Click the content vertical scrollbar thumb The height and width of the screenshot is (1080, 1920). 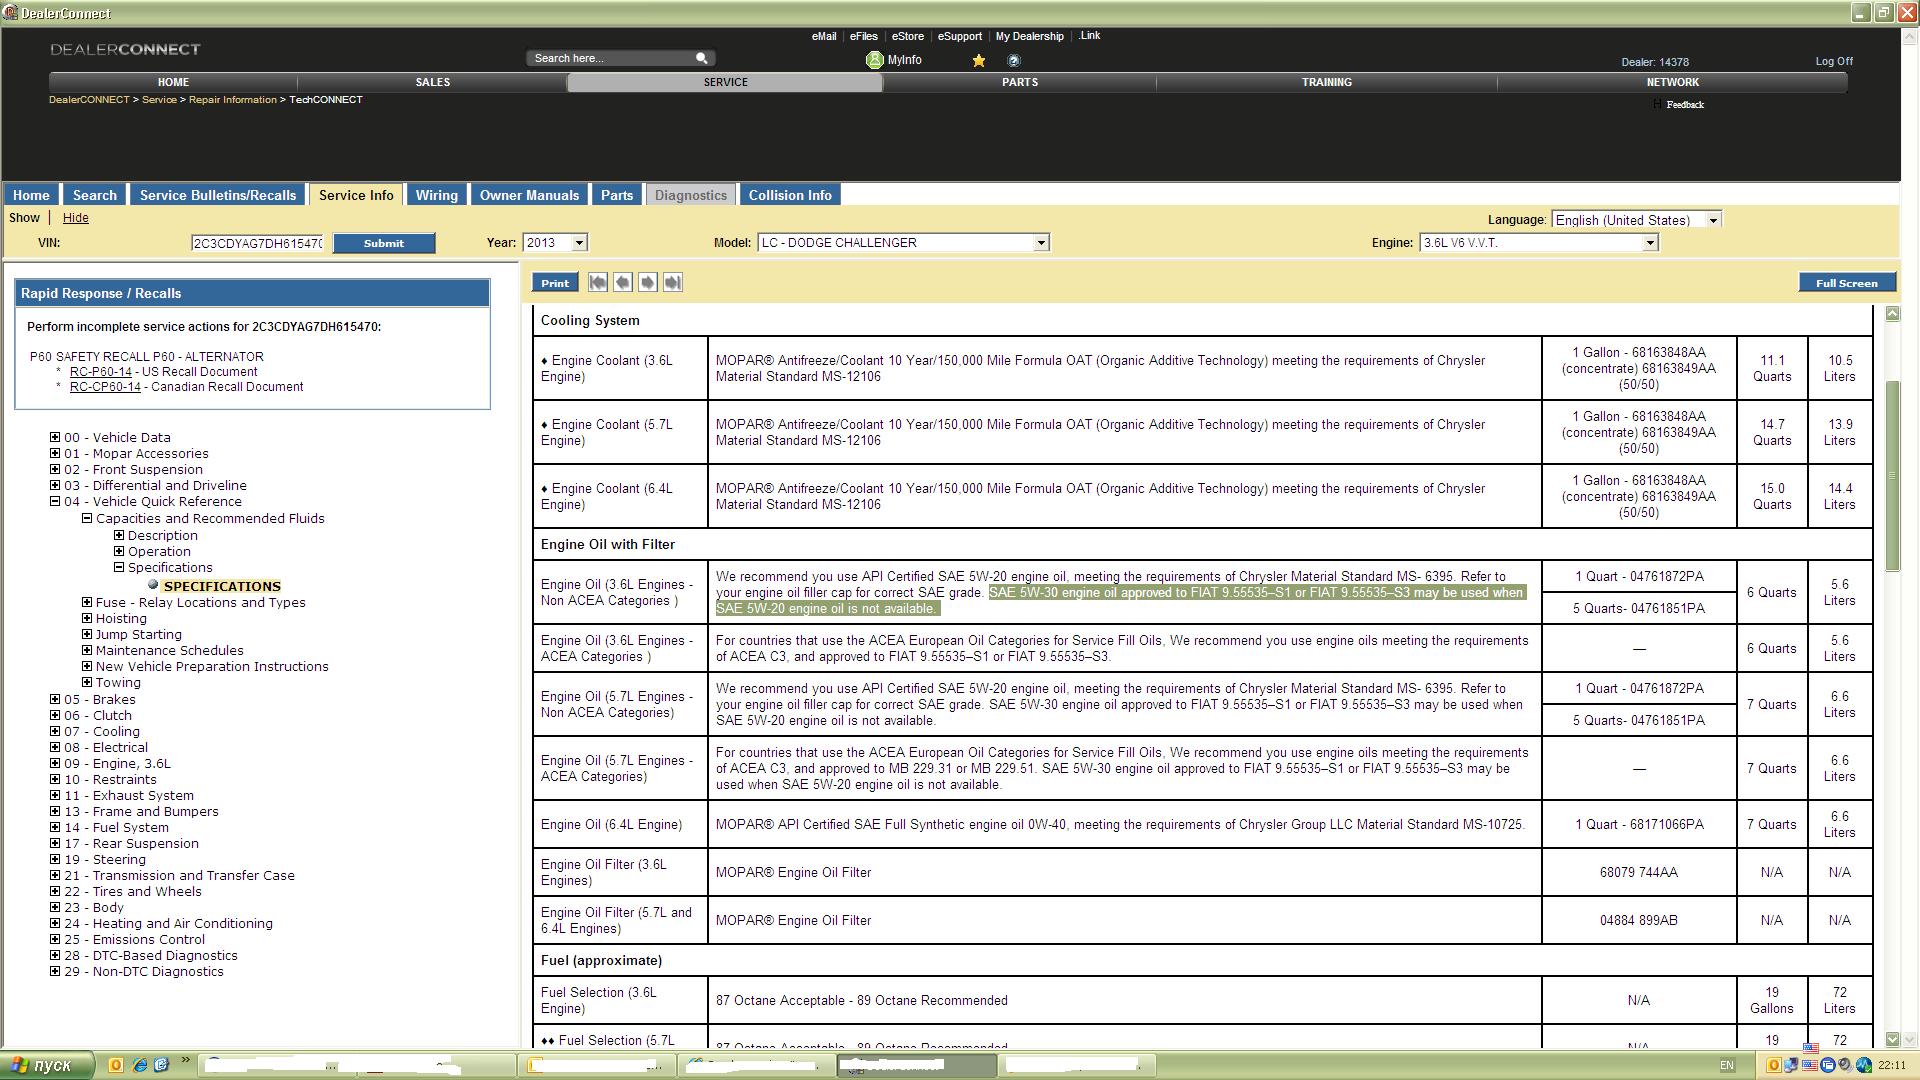click(x=1892, y=475)
